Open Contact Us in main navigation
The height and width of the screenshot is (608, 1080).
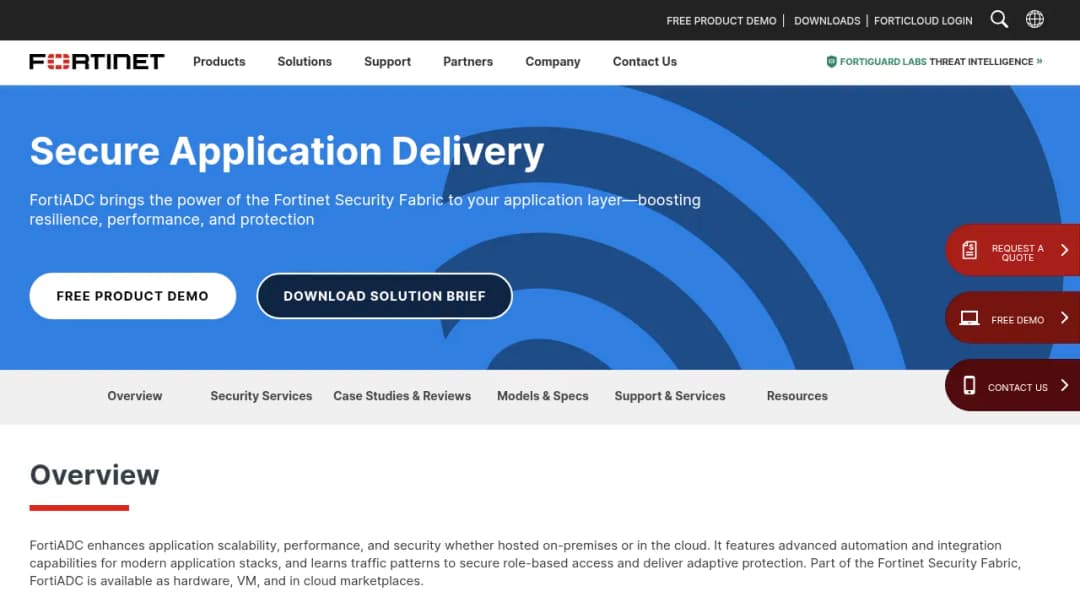(645, 61)
